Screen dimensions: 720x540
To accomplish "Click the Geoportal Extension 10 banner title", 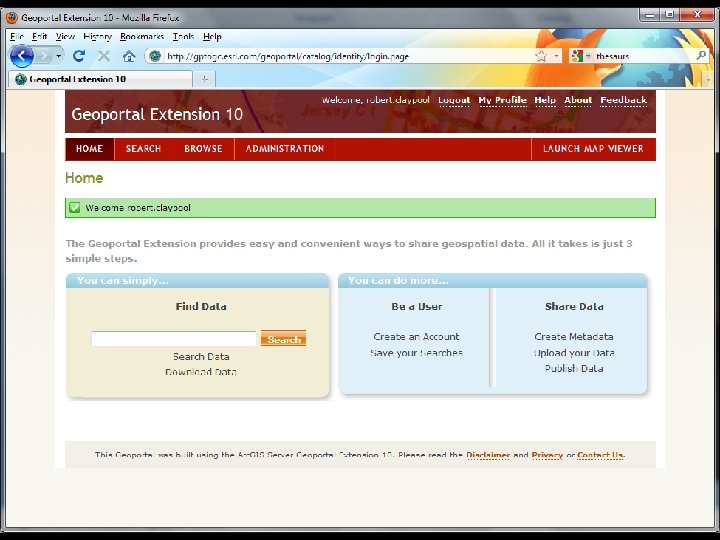I will point(157,114).
